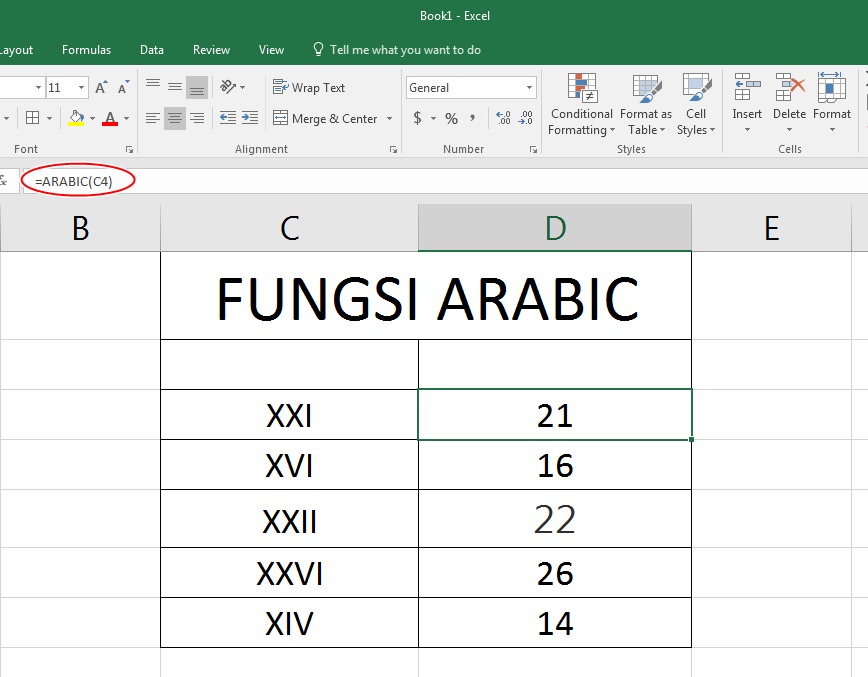
Task: Click Tell me what you want to do
Action: [x=398, y=49]
